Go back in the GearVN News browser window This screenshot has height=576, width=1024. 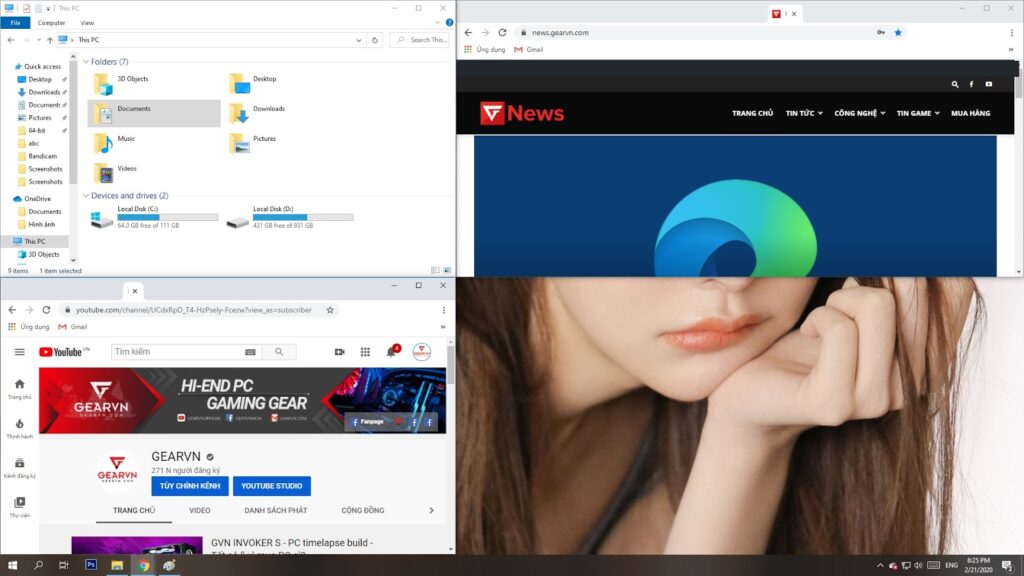tap(468, 33)
